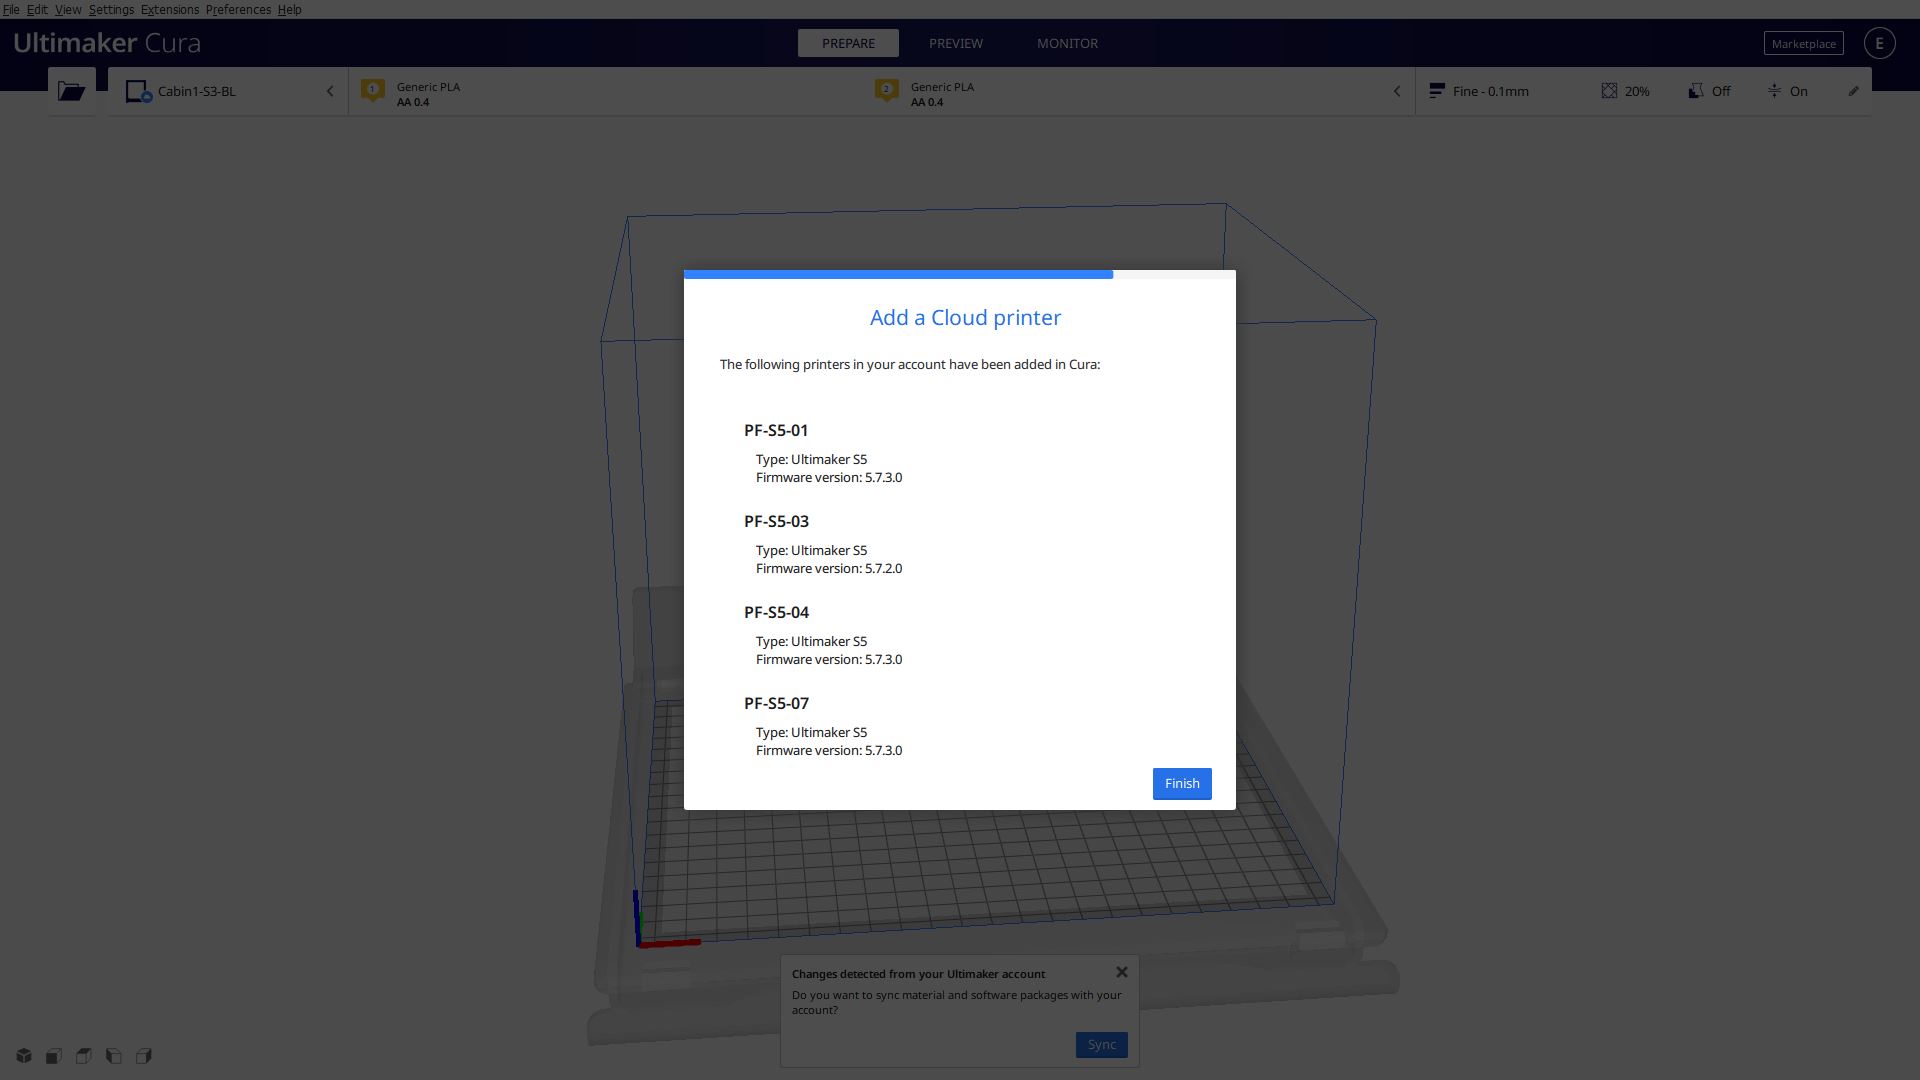
Task: Click the profile edit pencil icon
Action: click(x=1853, y=90)
